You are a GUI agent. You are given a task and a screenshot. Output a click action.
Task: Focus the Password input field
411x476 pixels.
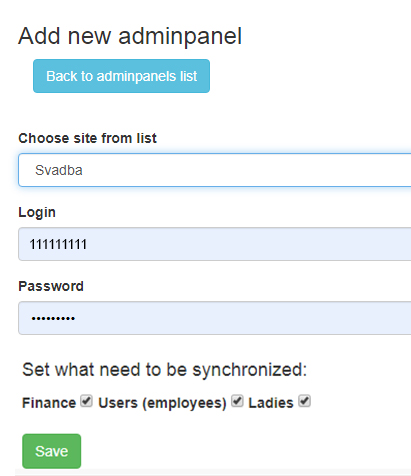(x=215, y=318)
